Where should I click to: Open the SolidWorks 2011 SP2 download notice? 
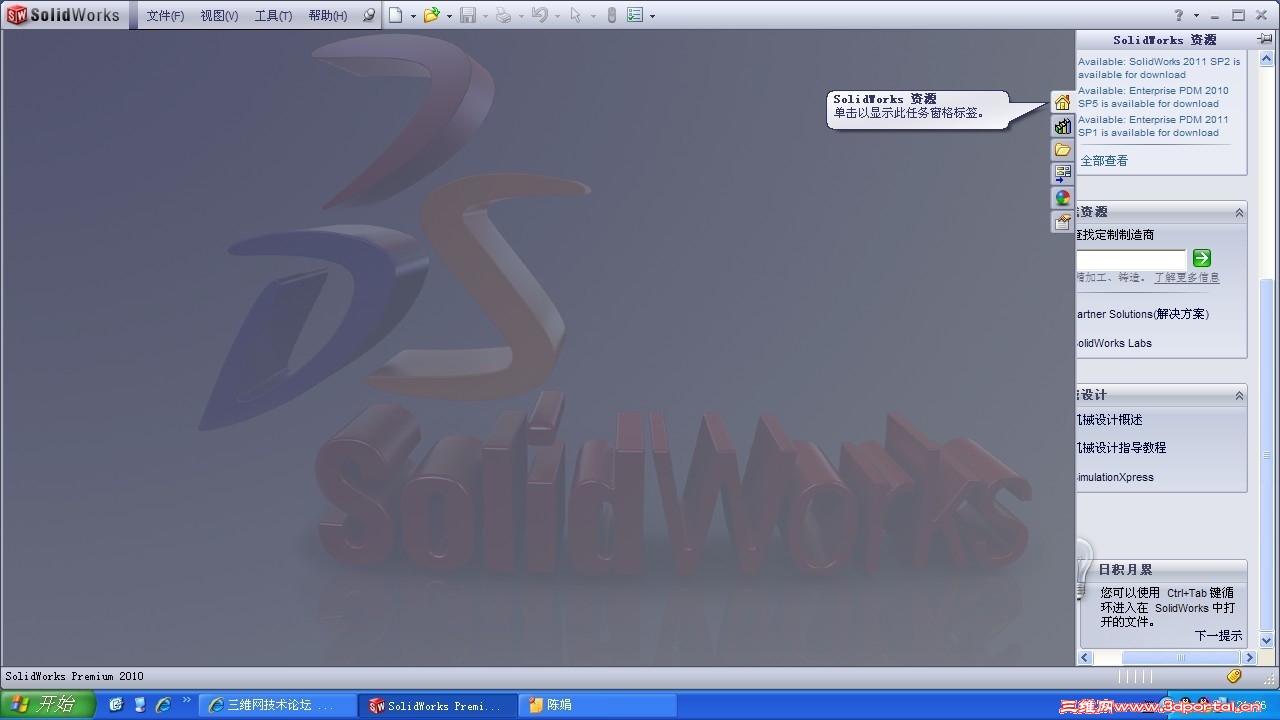click(x=1159, y=68)
